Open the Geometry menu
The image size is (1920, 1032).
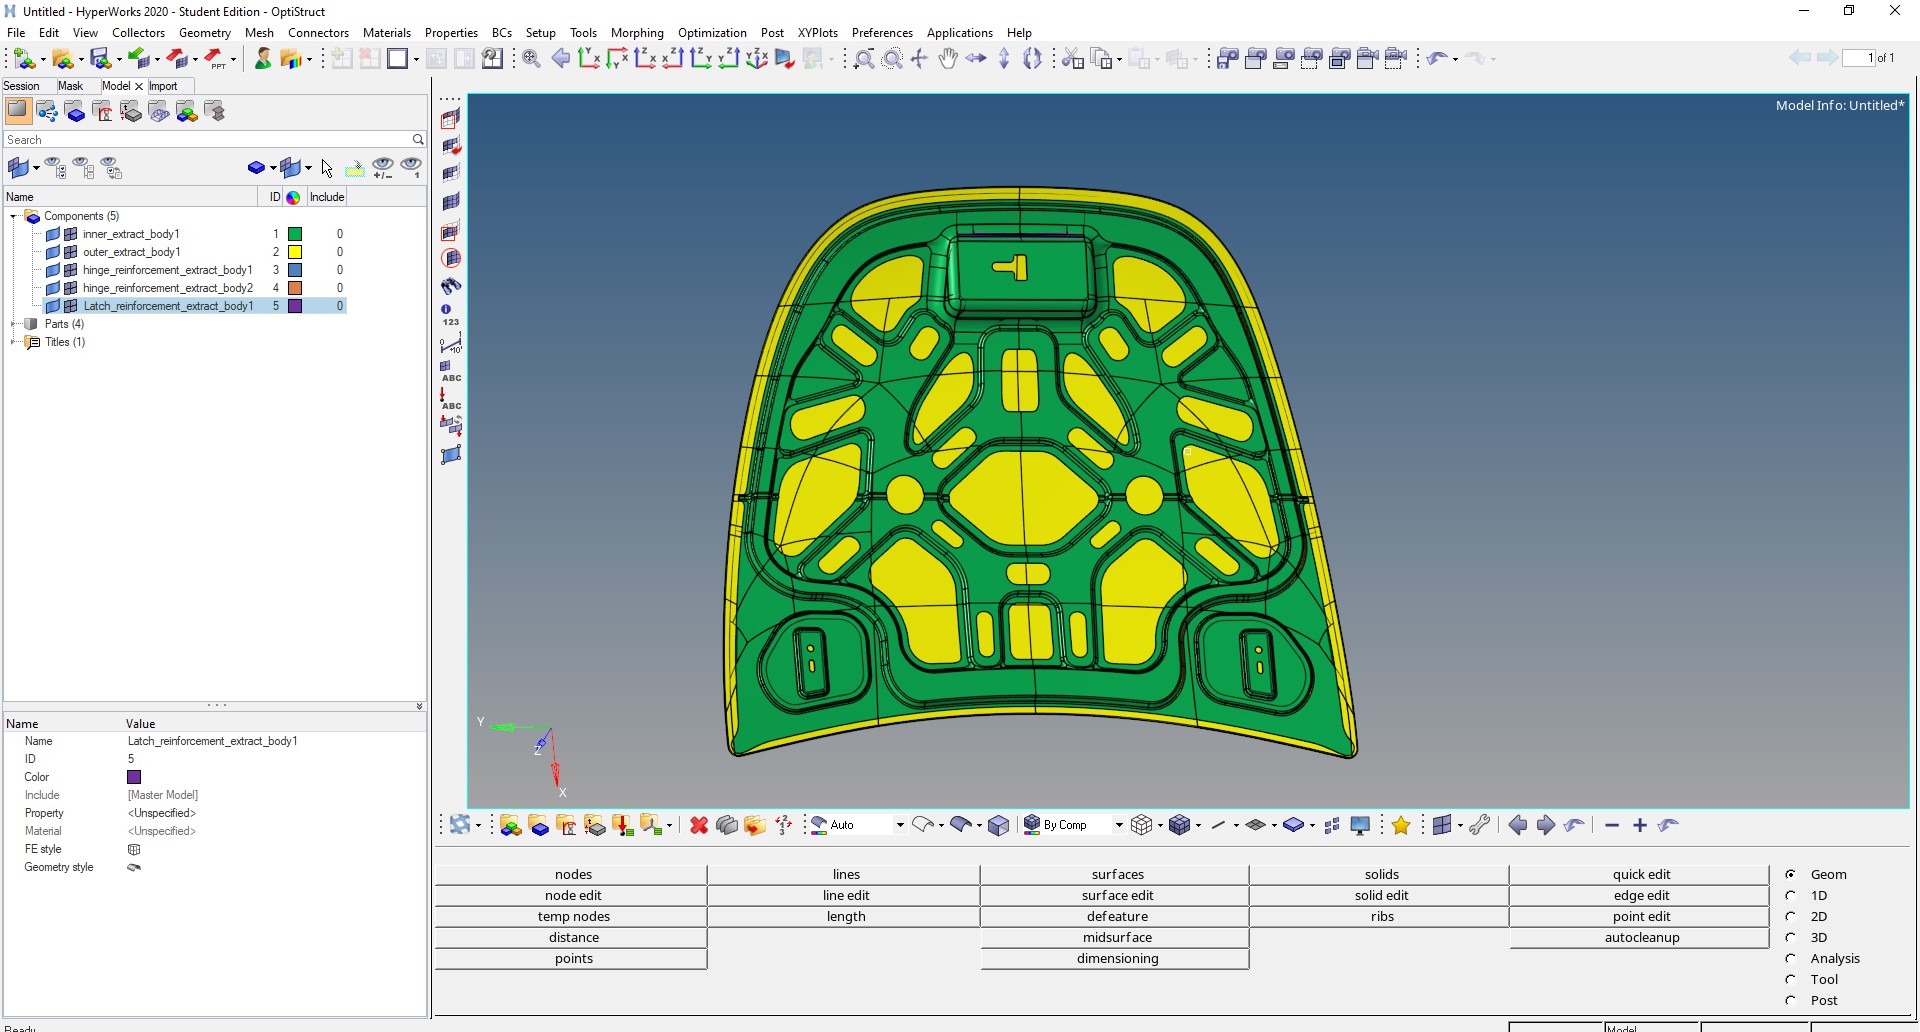(204, 33)
